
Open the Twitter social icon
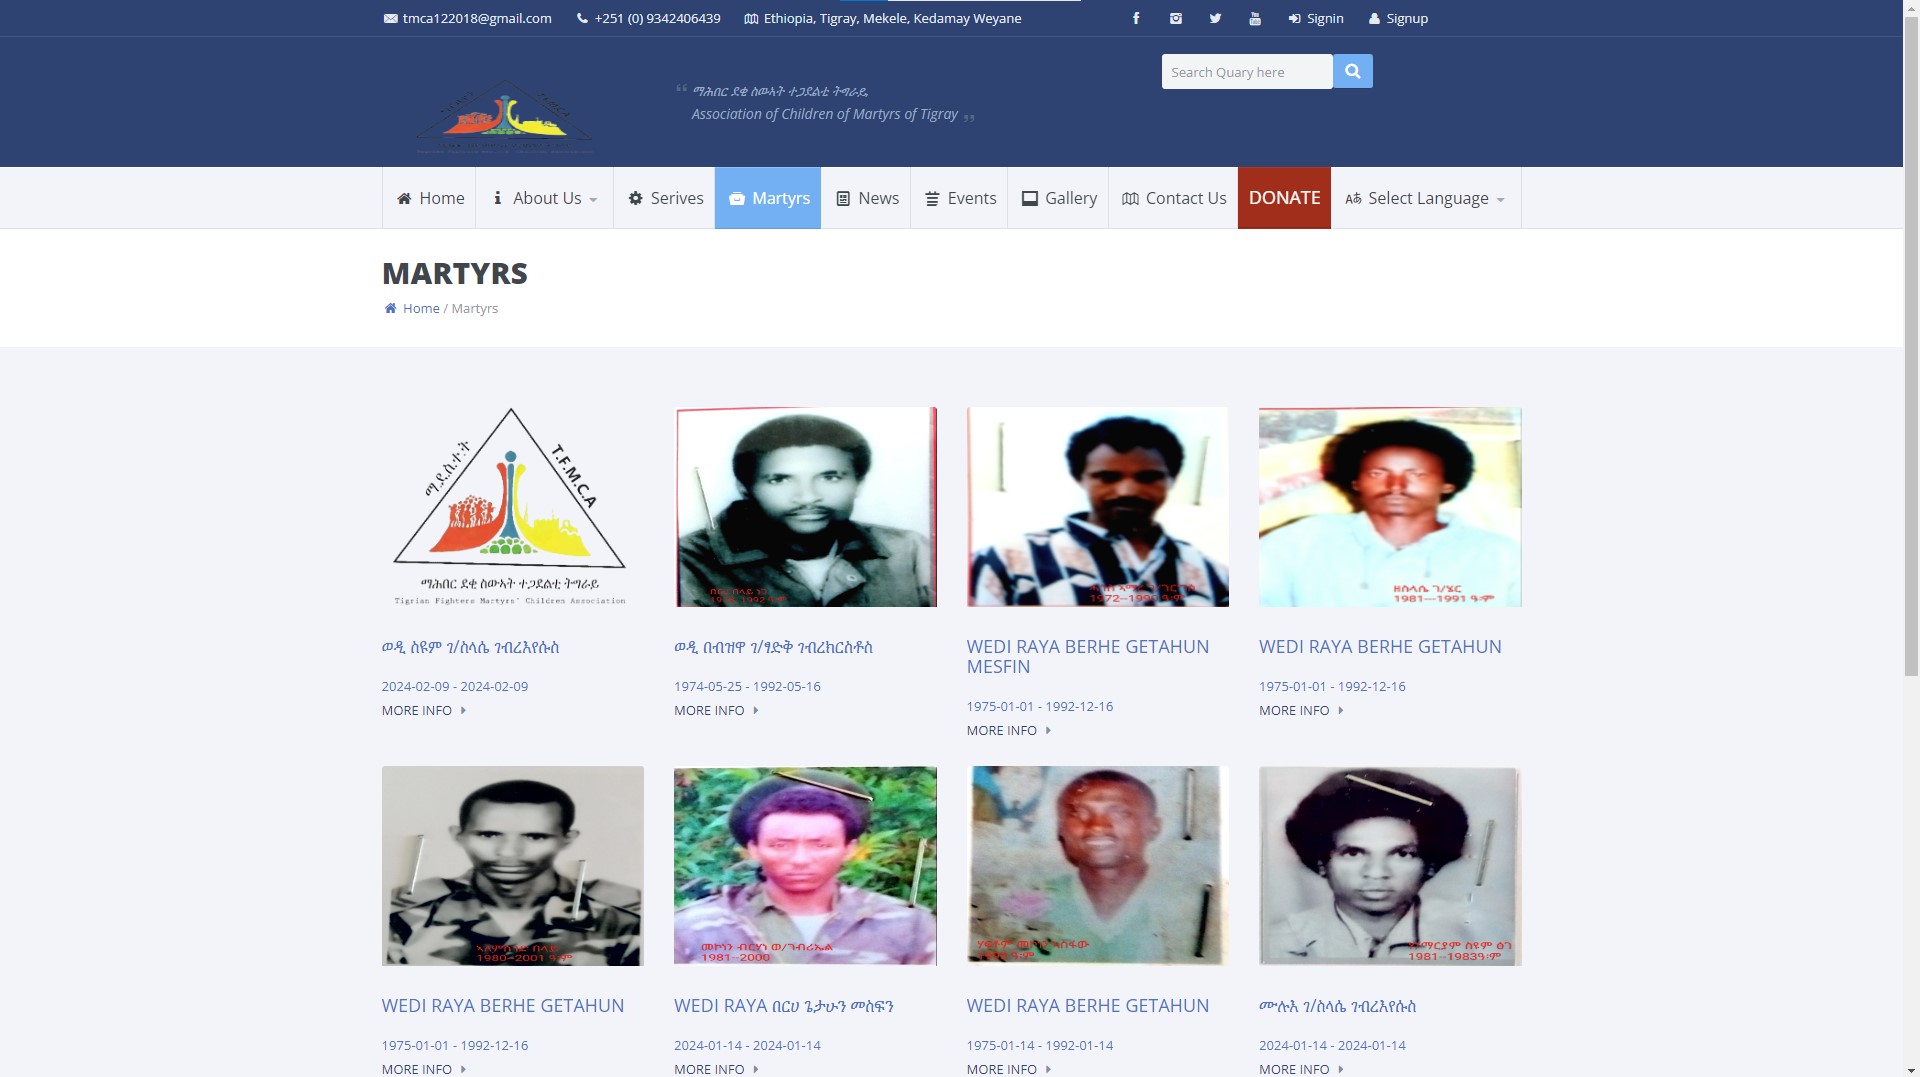tap(1215, 18)
